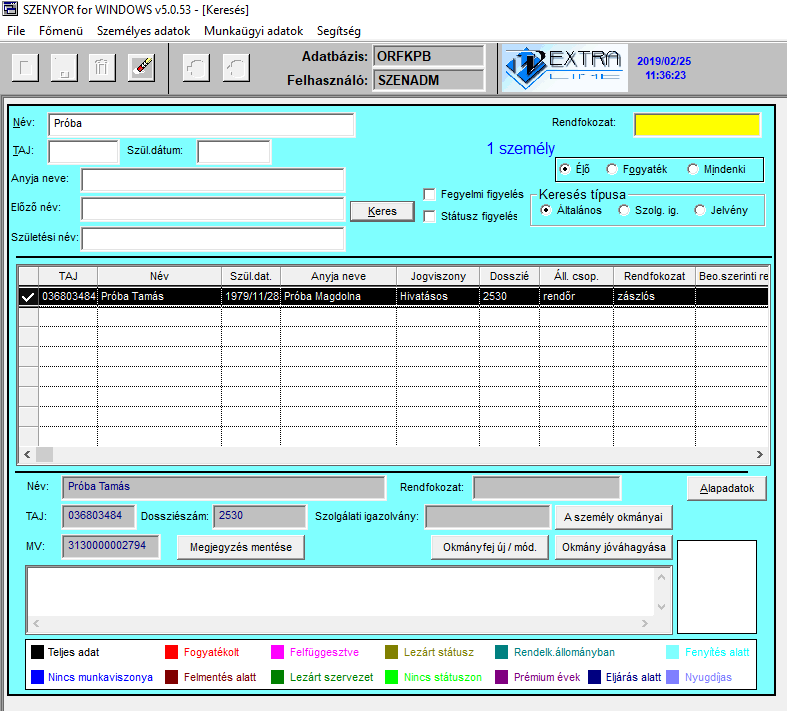Image resolution: width=787 pixels, height=711 pixels.
Task: Click the eraser icon in the toolbar
Action: tap(142, 67)
